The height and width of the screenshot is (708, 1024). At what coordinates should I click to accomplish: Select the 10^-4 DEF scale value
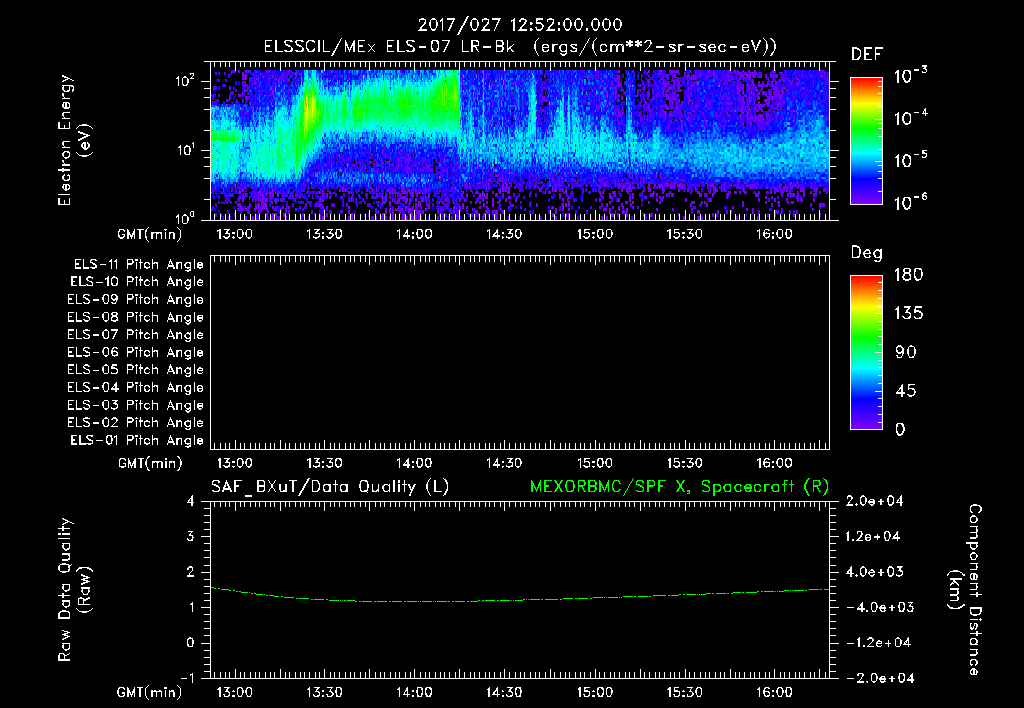(910, 117)
